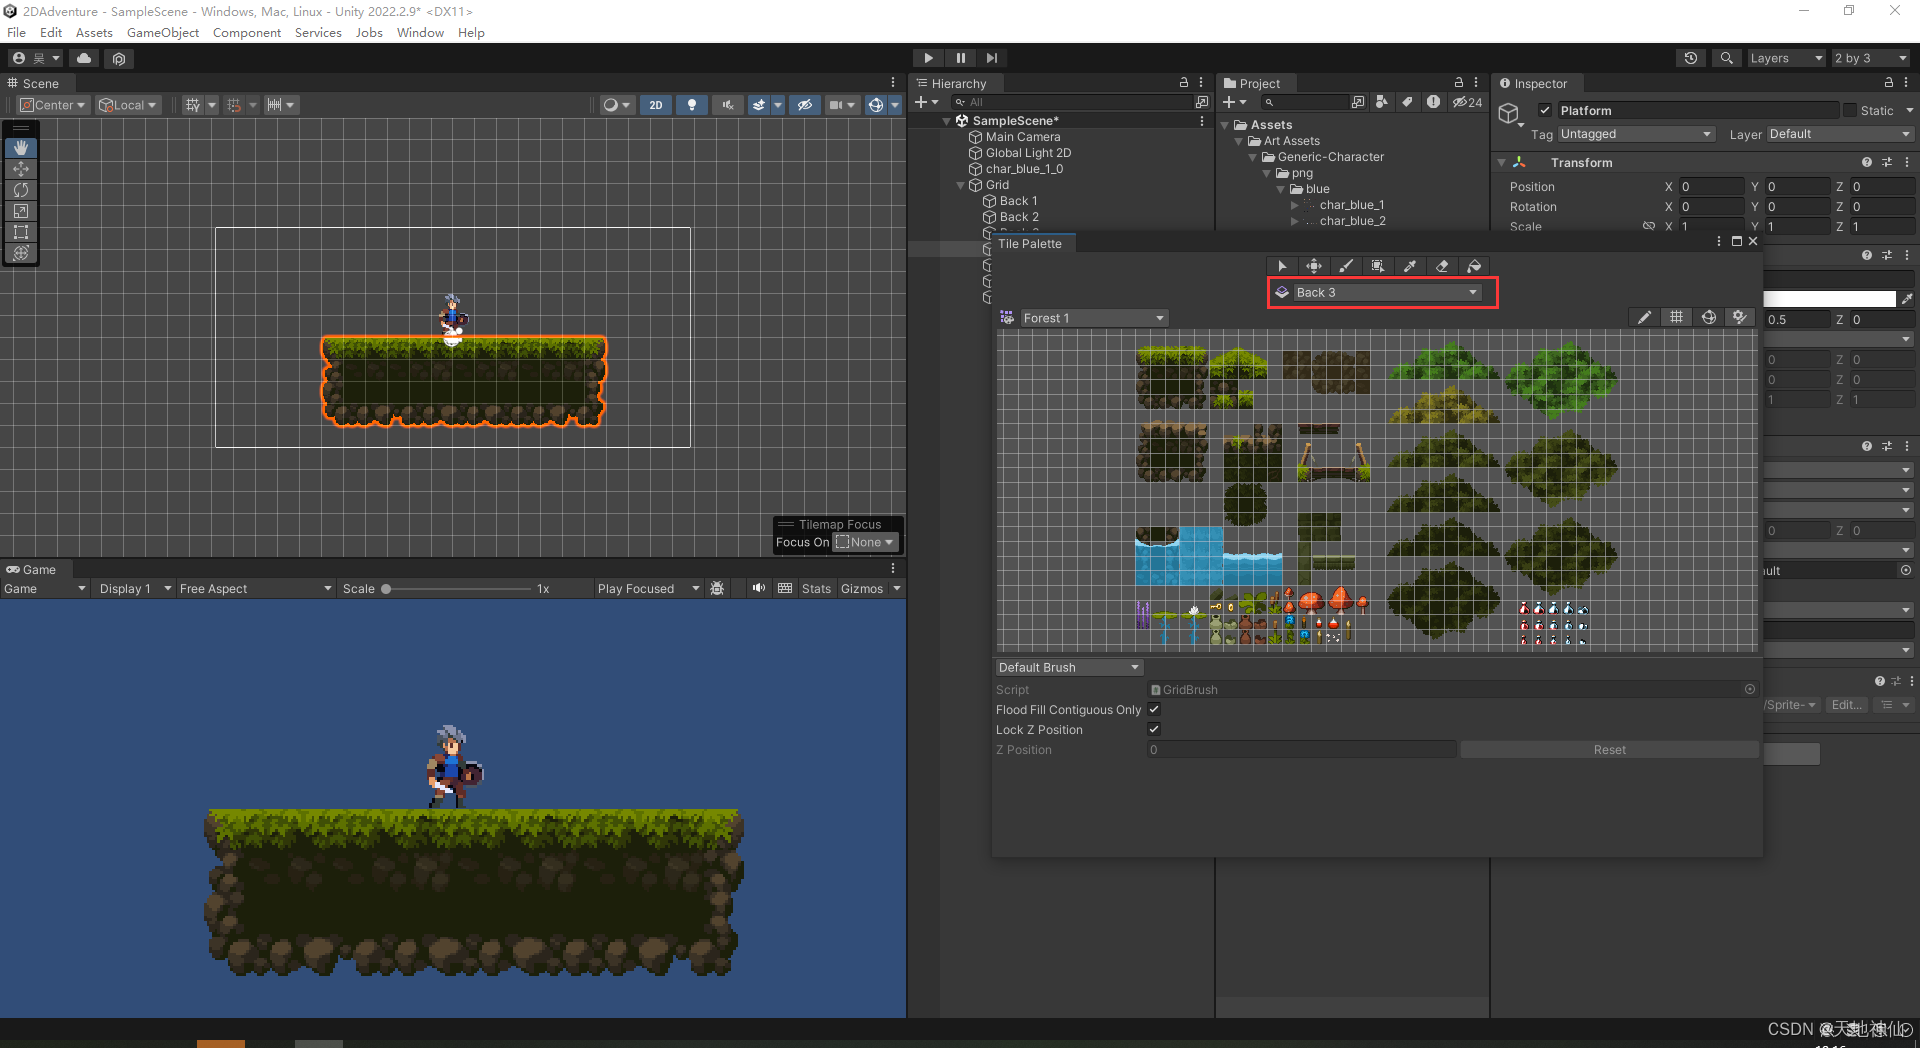Viewport: 1920px width, 1048px height.
Task: Toggle the Inspector lock icon
Action: [1888, 83]
